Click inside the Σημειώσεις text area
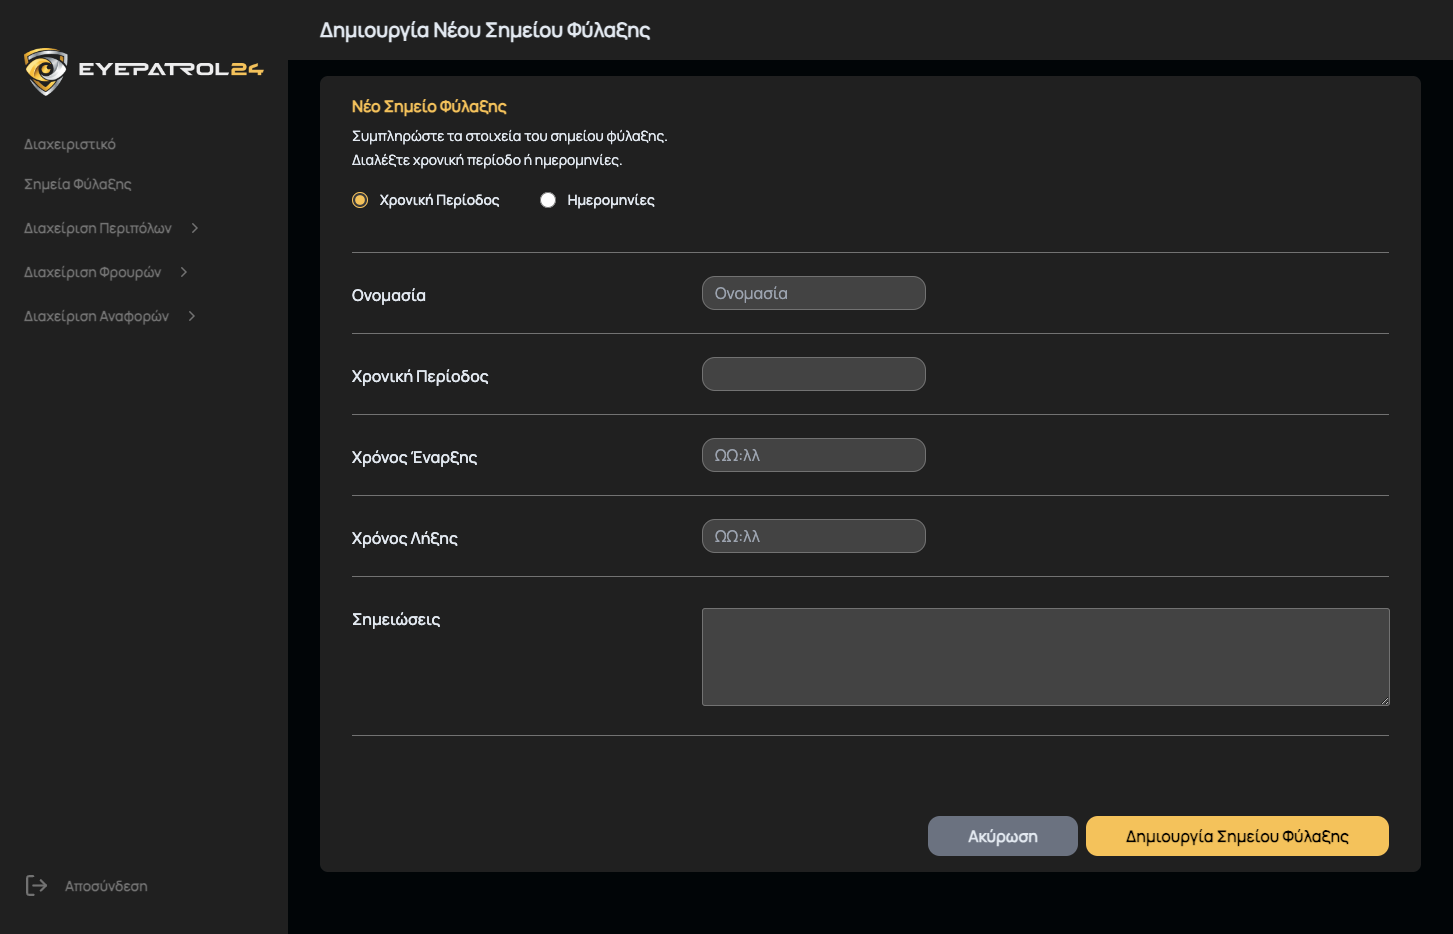 coord(1045,657)
